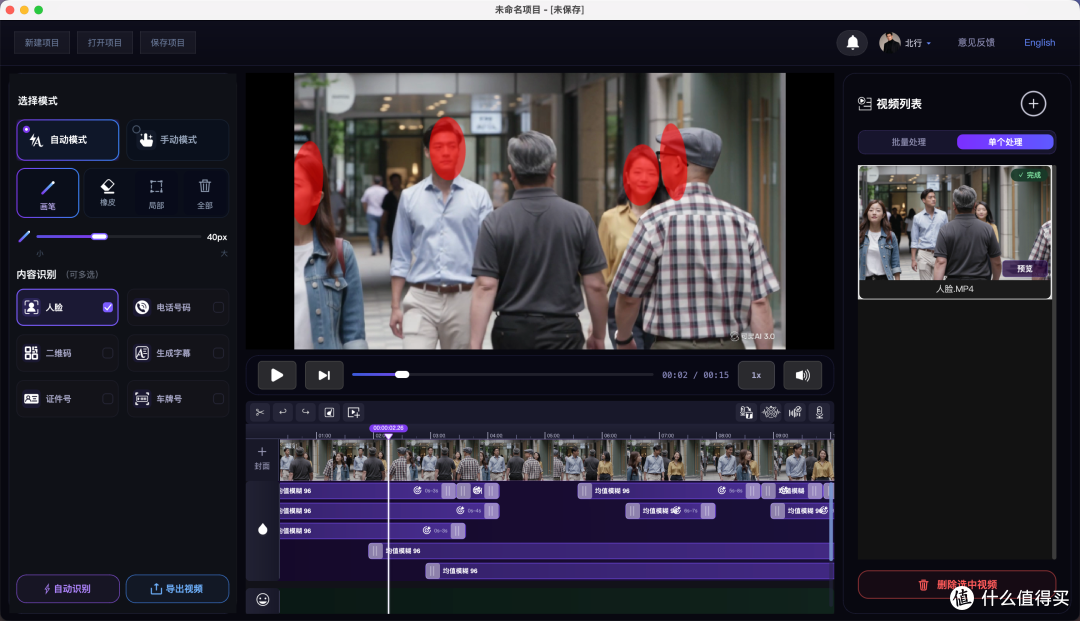Image resolution: width=1080 pixels, height=621 pixels.
Task: Open the emoji sticker track icon
Action: pyautogui.click(x=262, y=600)
